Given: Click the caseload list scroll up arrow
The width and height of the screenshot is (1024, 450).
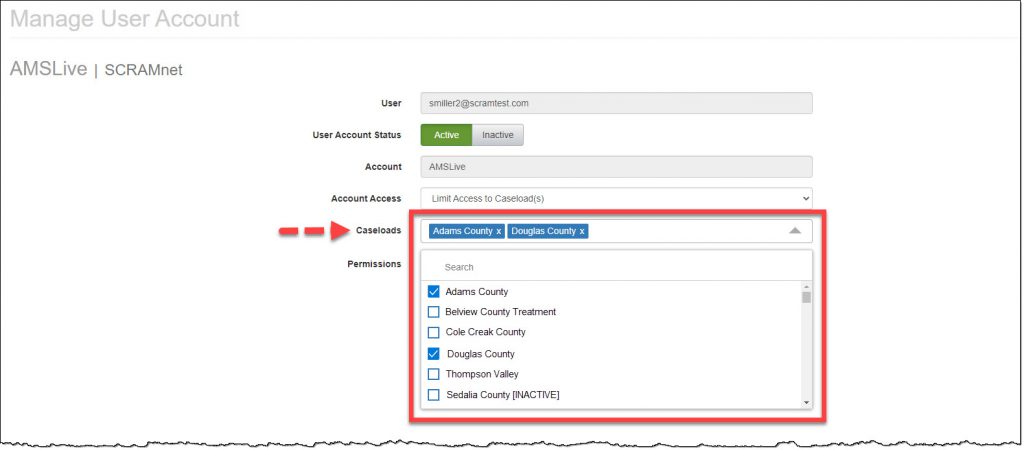Looking at the screenshot, I should point(806,286).
